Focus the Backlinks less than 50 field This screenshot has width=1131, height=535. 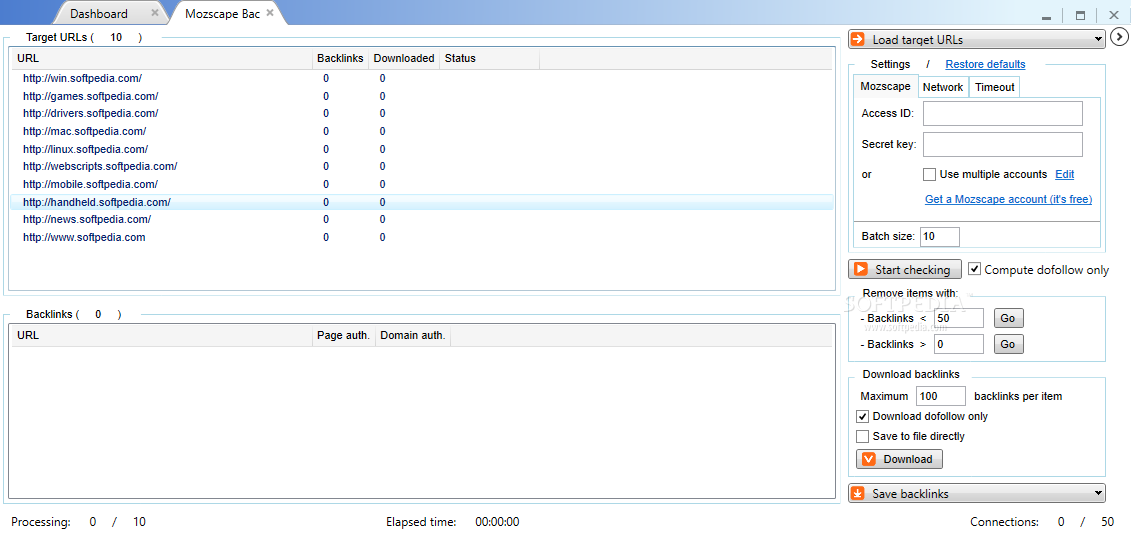tap(959, 318)
